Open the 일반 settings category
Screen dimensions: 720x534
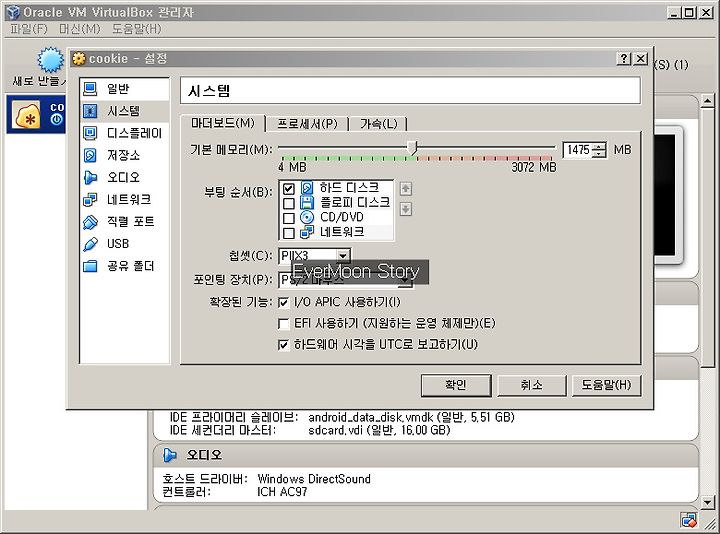point(124,89)
